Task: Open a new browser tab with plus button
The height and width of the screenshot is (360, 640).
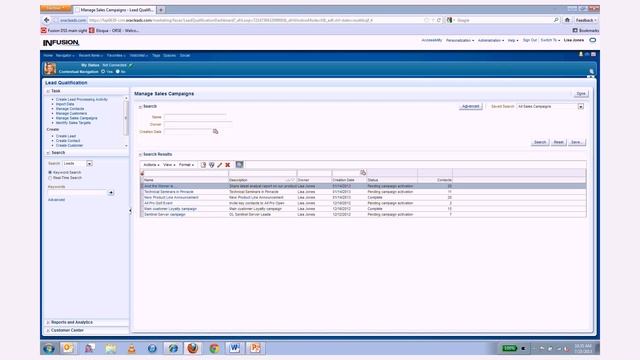Action: point(161,9)
